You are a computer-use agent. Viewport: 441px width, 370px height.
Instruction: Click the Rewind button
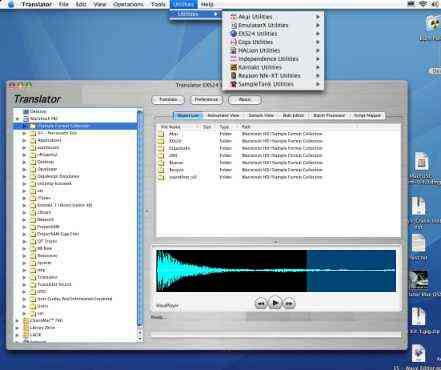(x=261, y=304)
